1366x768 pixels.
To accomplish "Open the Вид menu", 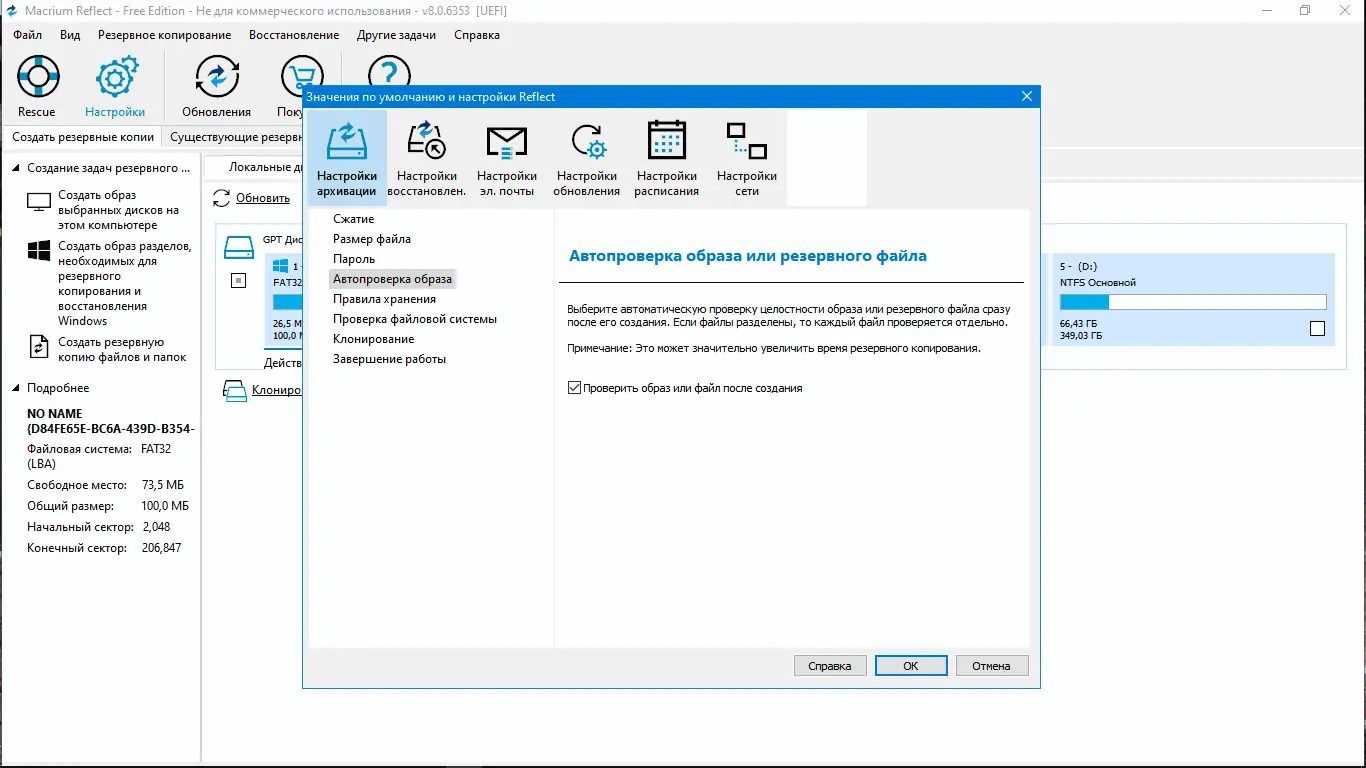I will 70,35.
